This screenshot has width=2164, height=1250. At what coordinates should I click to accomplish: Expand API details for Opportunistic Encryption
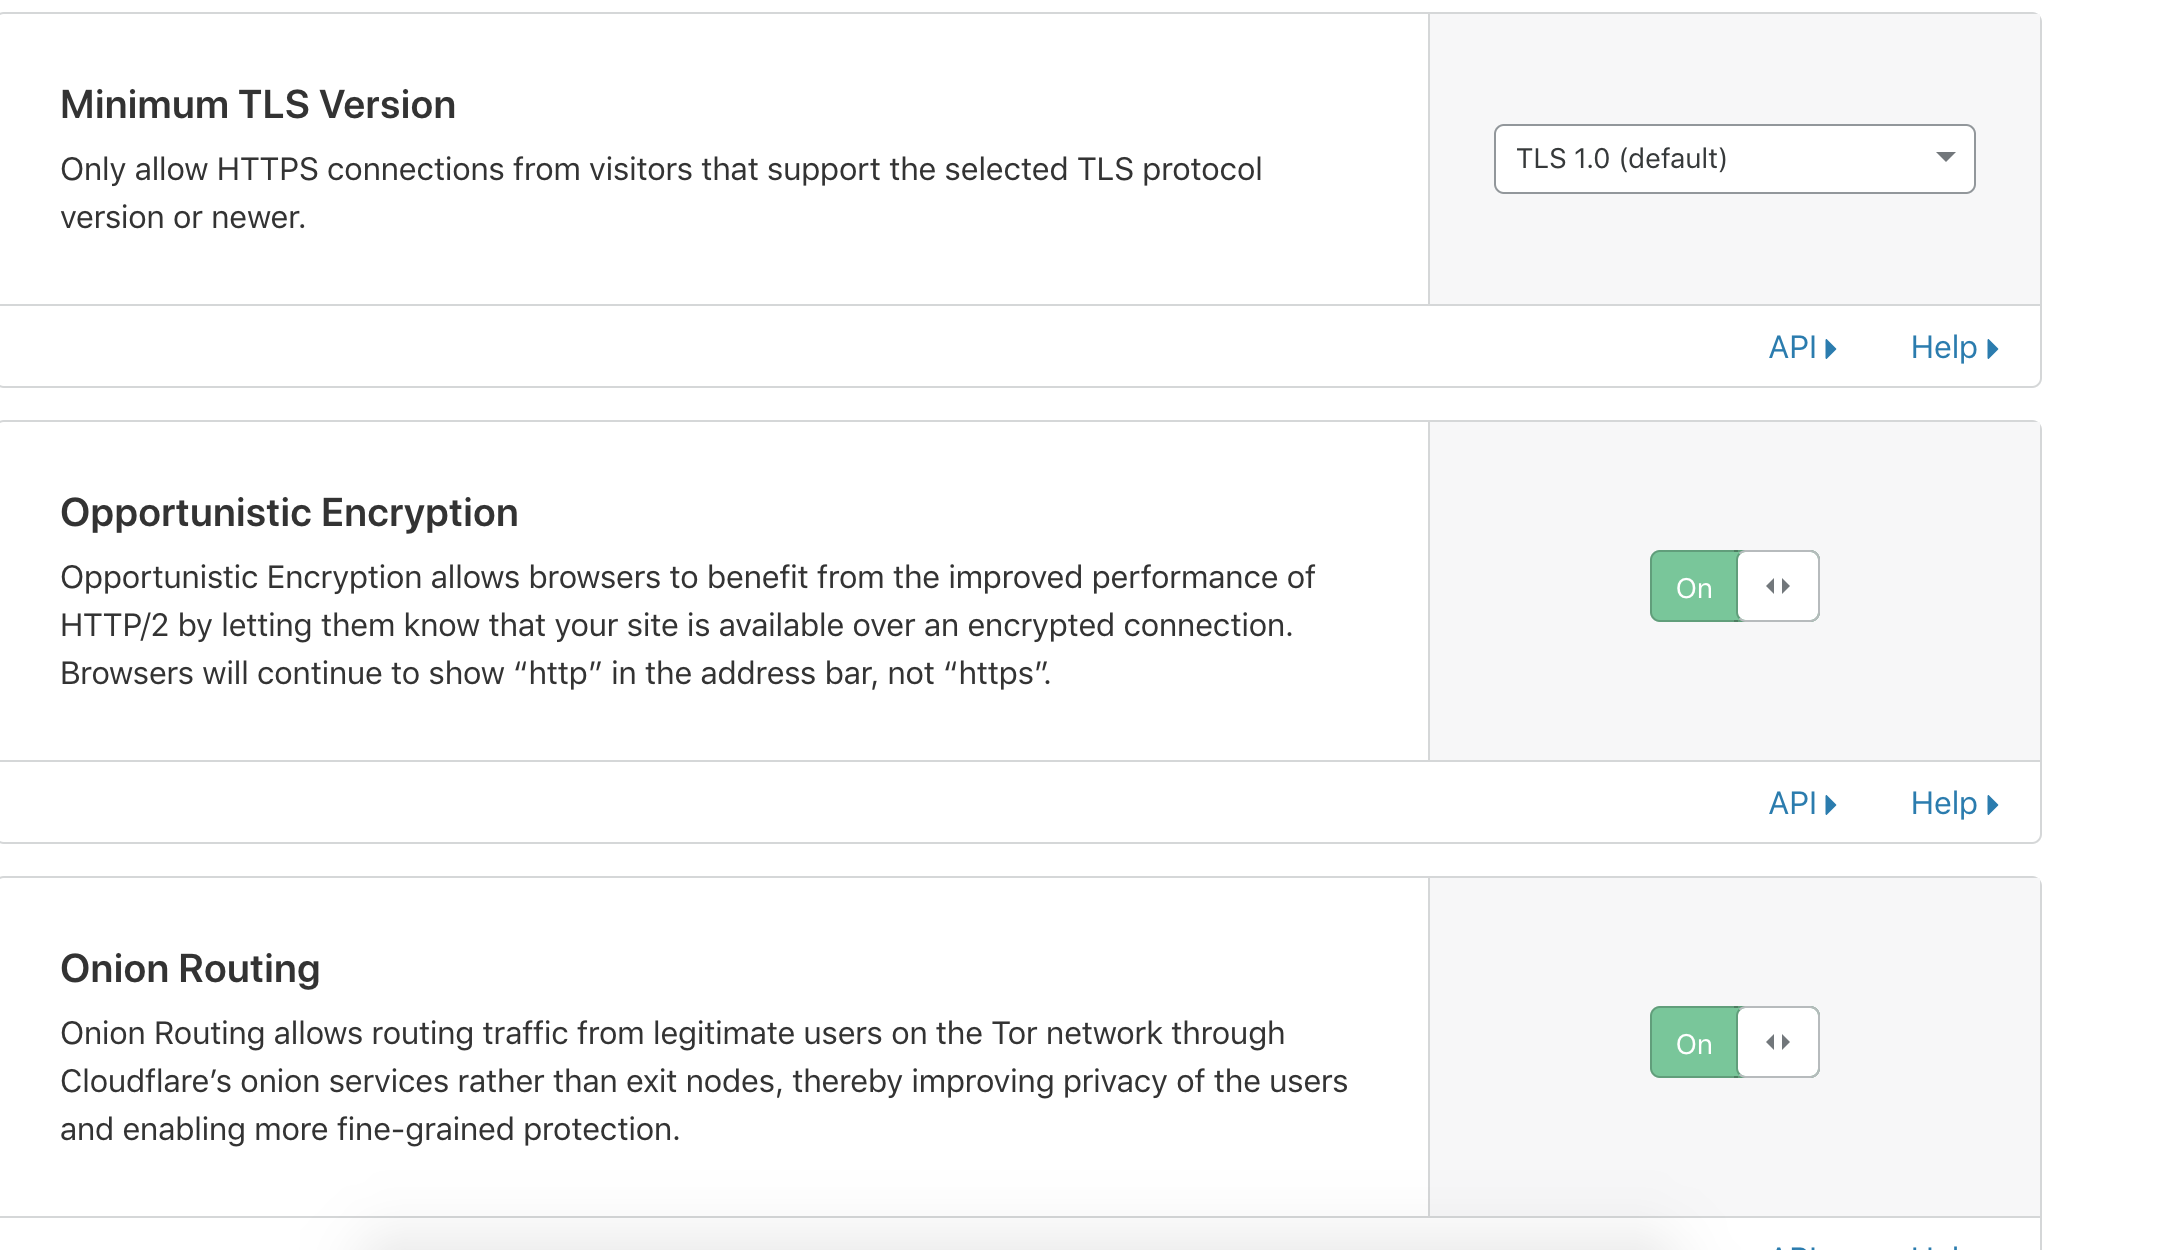click(x=1792, y=804)
